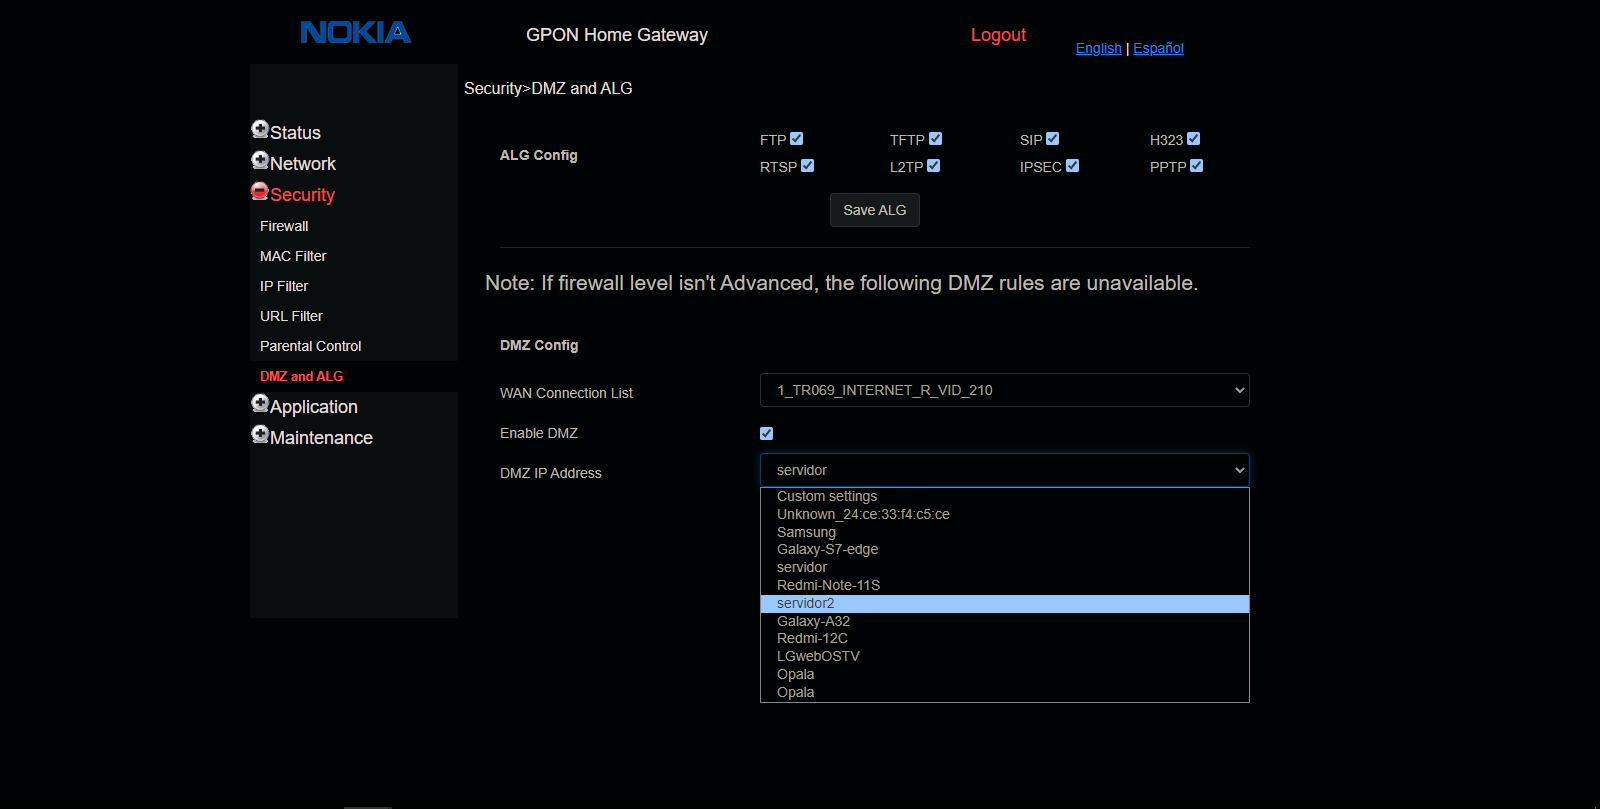Image resolution: width=1600 pixels, height=809 pixels.
Task: Choose Galaxy-A32 from the list
Action: click(1005, 621)
